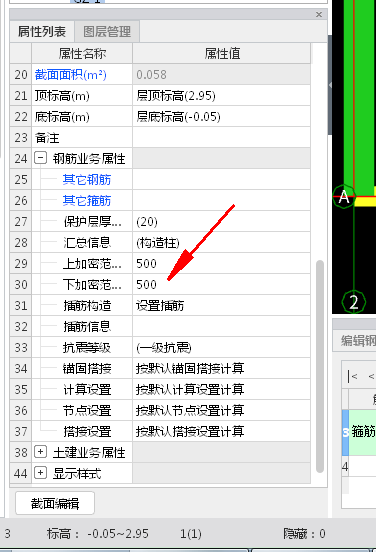Click axis bubble A in drawing view

point(344,196)
